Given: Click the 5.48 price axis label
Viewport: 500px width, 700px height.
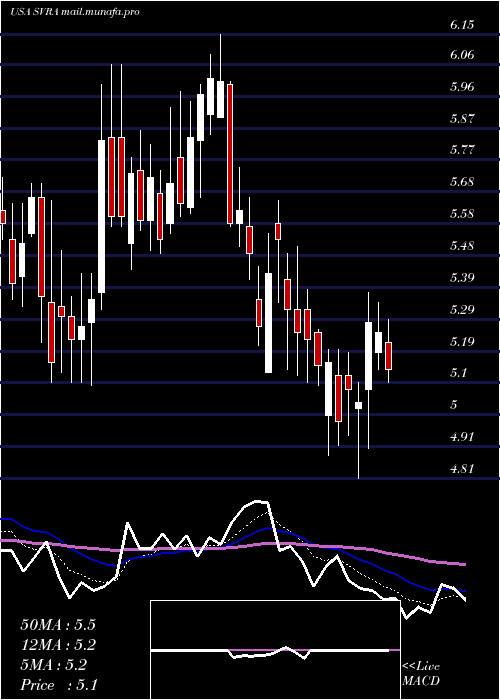Looking at the screenshot, I should click(462, 246).
